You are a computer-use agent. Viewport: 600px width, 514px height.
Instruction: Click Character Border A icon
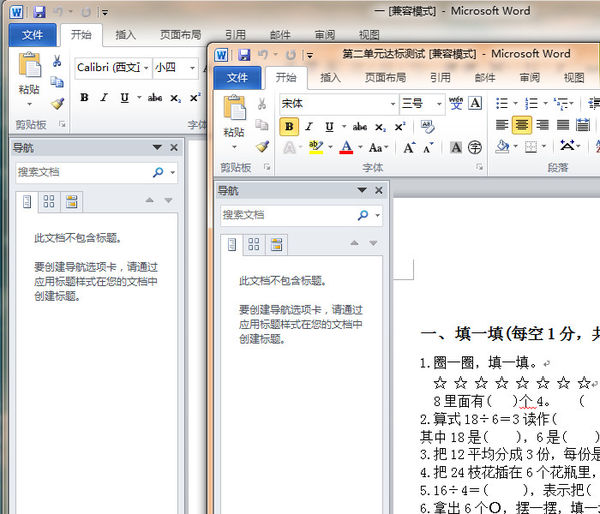475,103
